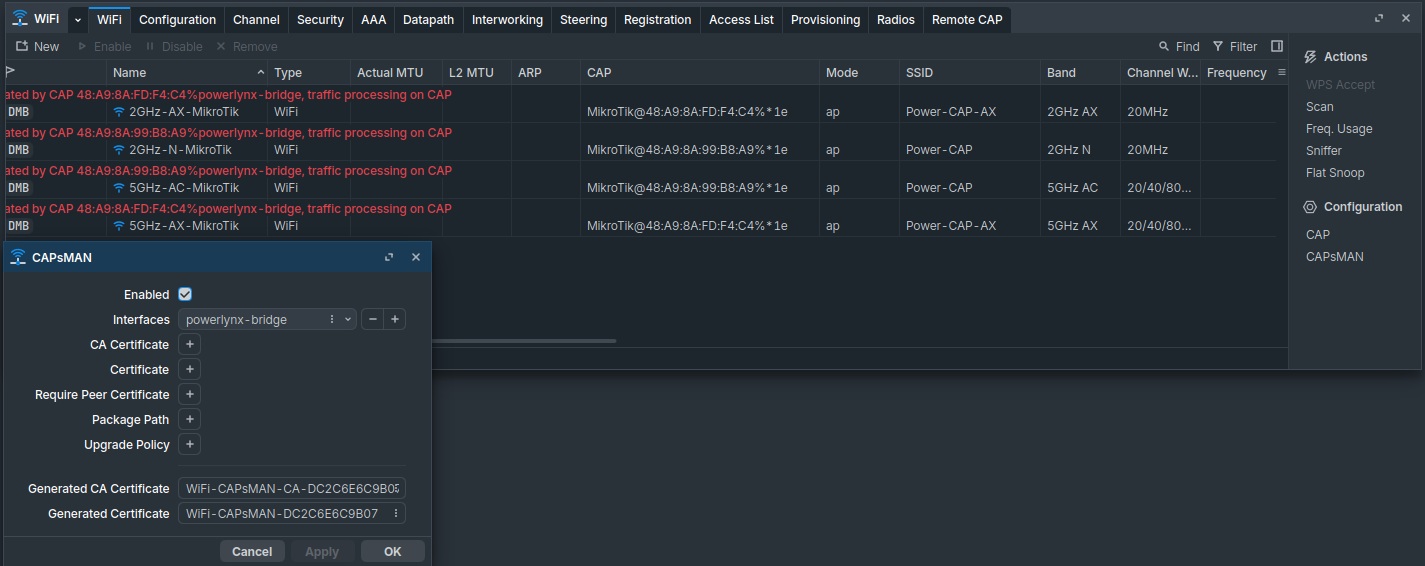The height and width of the screenshot is (566, 1425).
Task: Switch to the Provisioning tab
Action: click(825, 20)
